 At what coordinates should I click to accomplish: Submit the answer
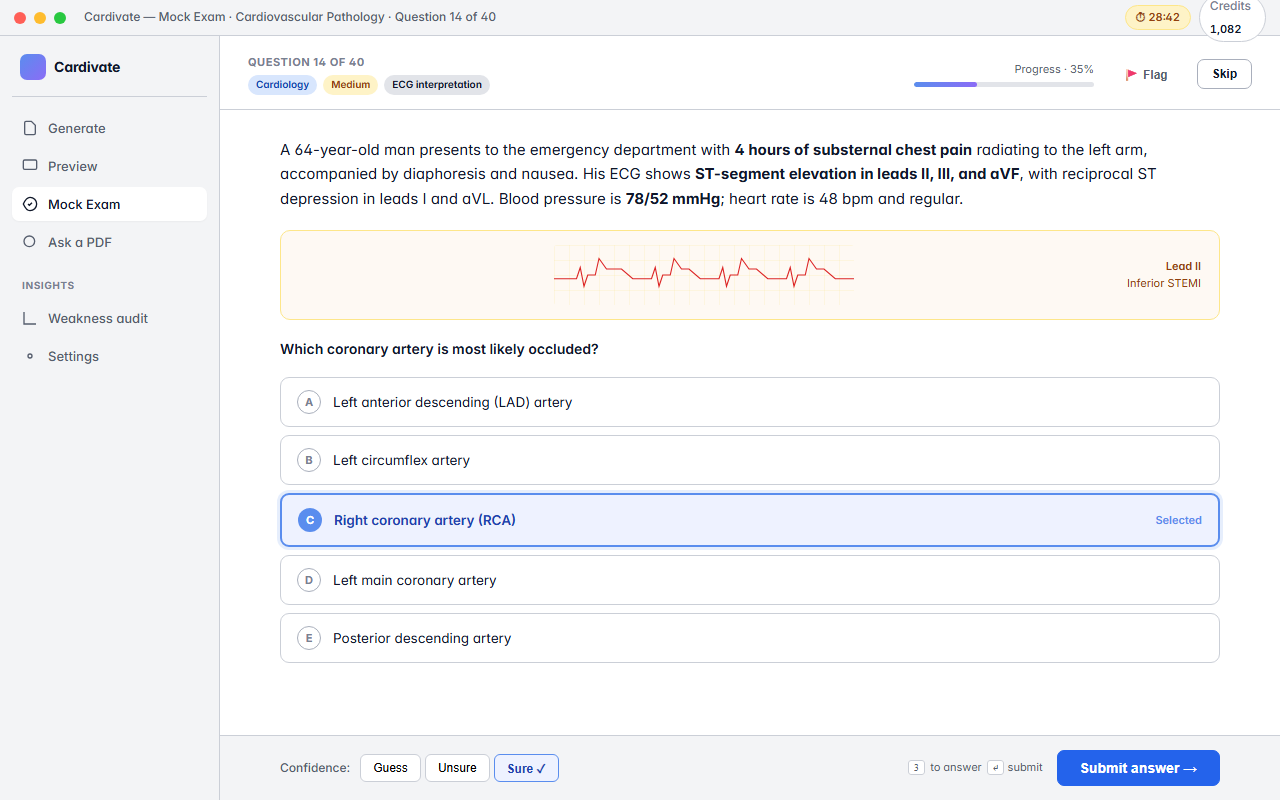1138,768
